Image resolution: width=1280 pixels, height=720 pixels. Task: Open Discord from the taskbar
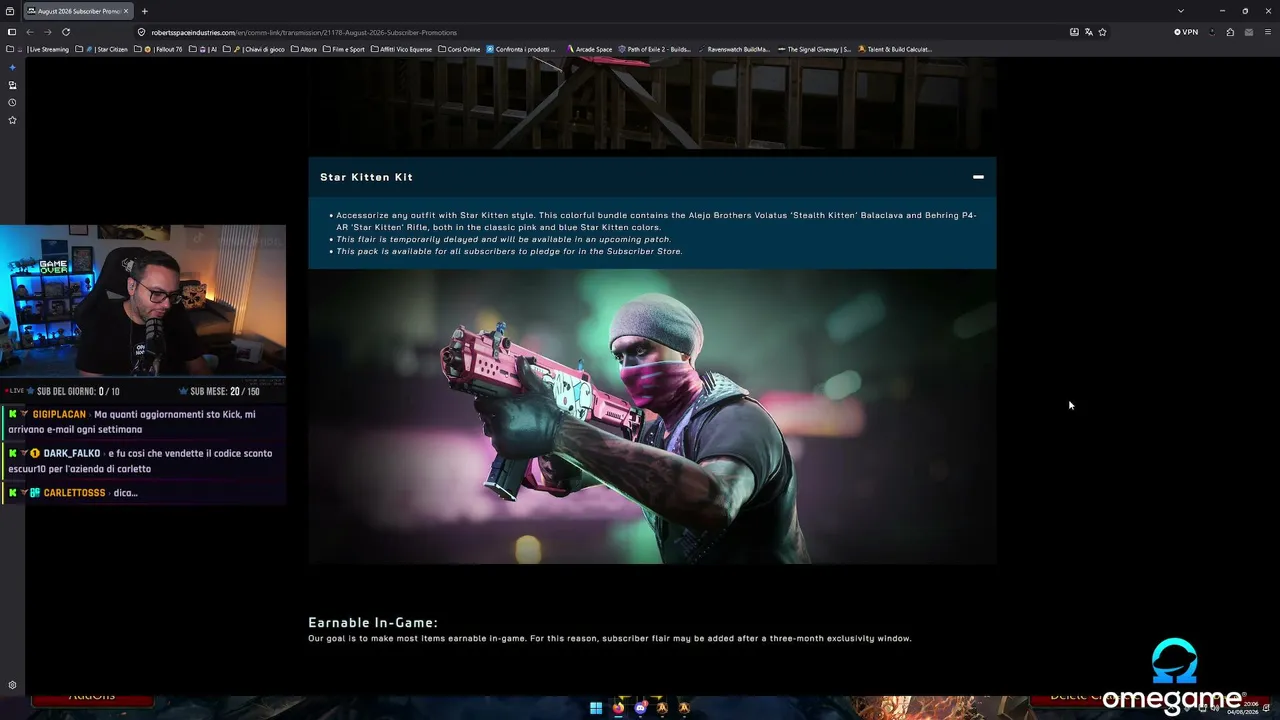[640, 708]
